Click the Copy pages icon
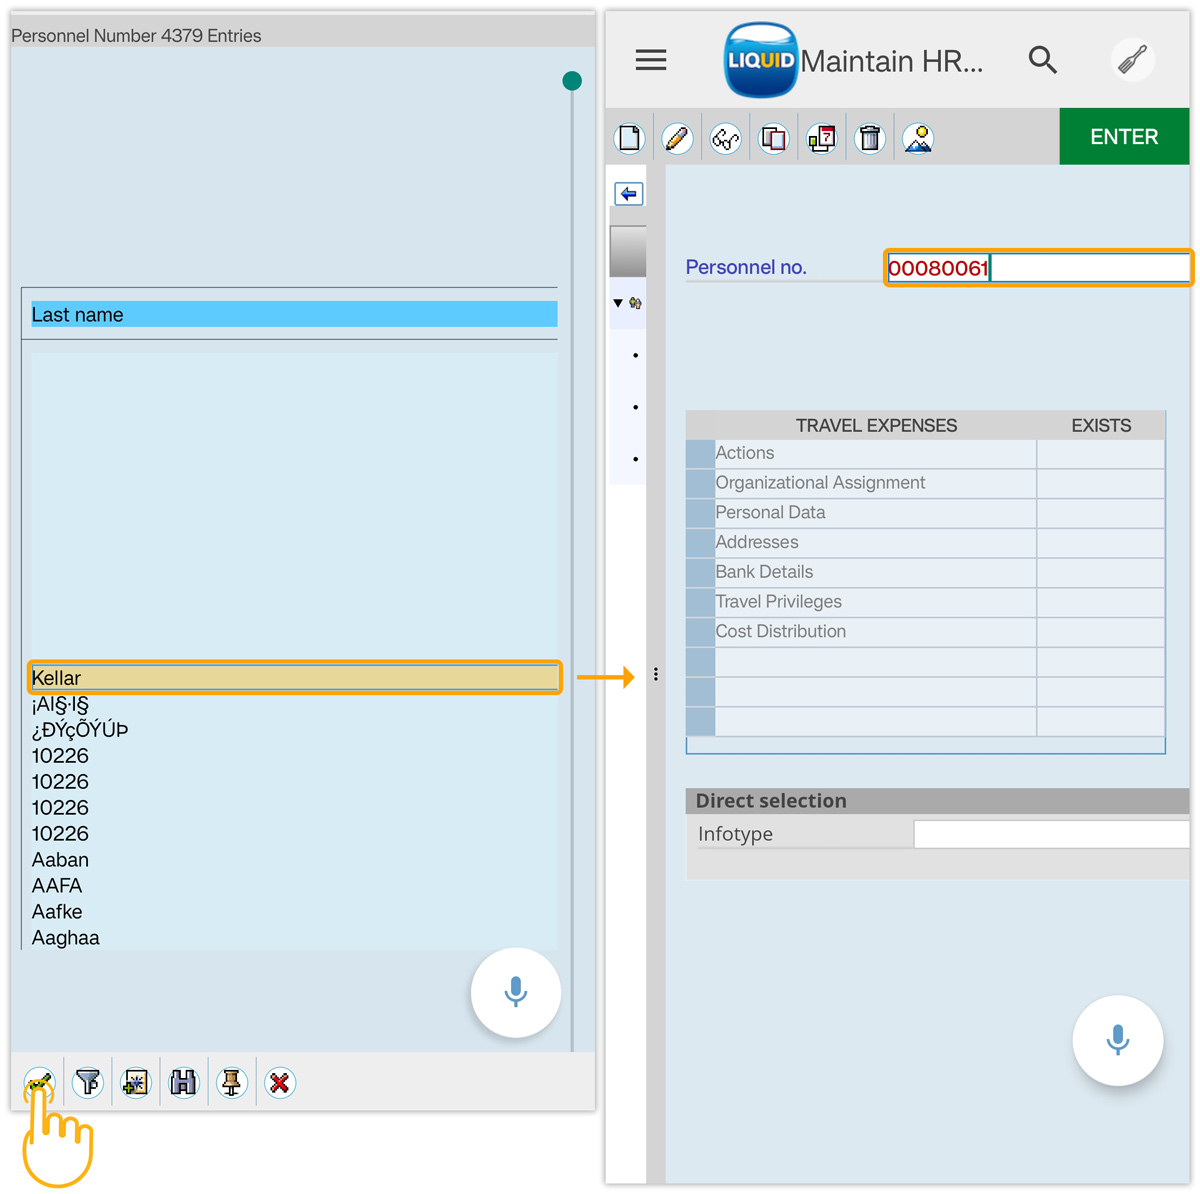 tap(774, 138)
